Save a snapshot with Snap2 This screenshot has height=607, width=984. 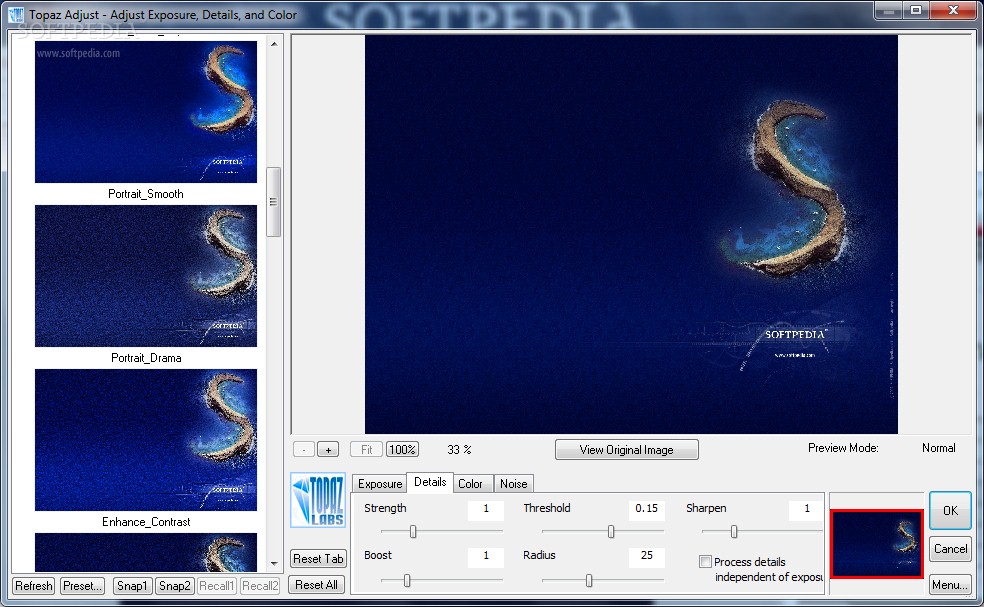point(174,586)
